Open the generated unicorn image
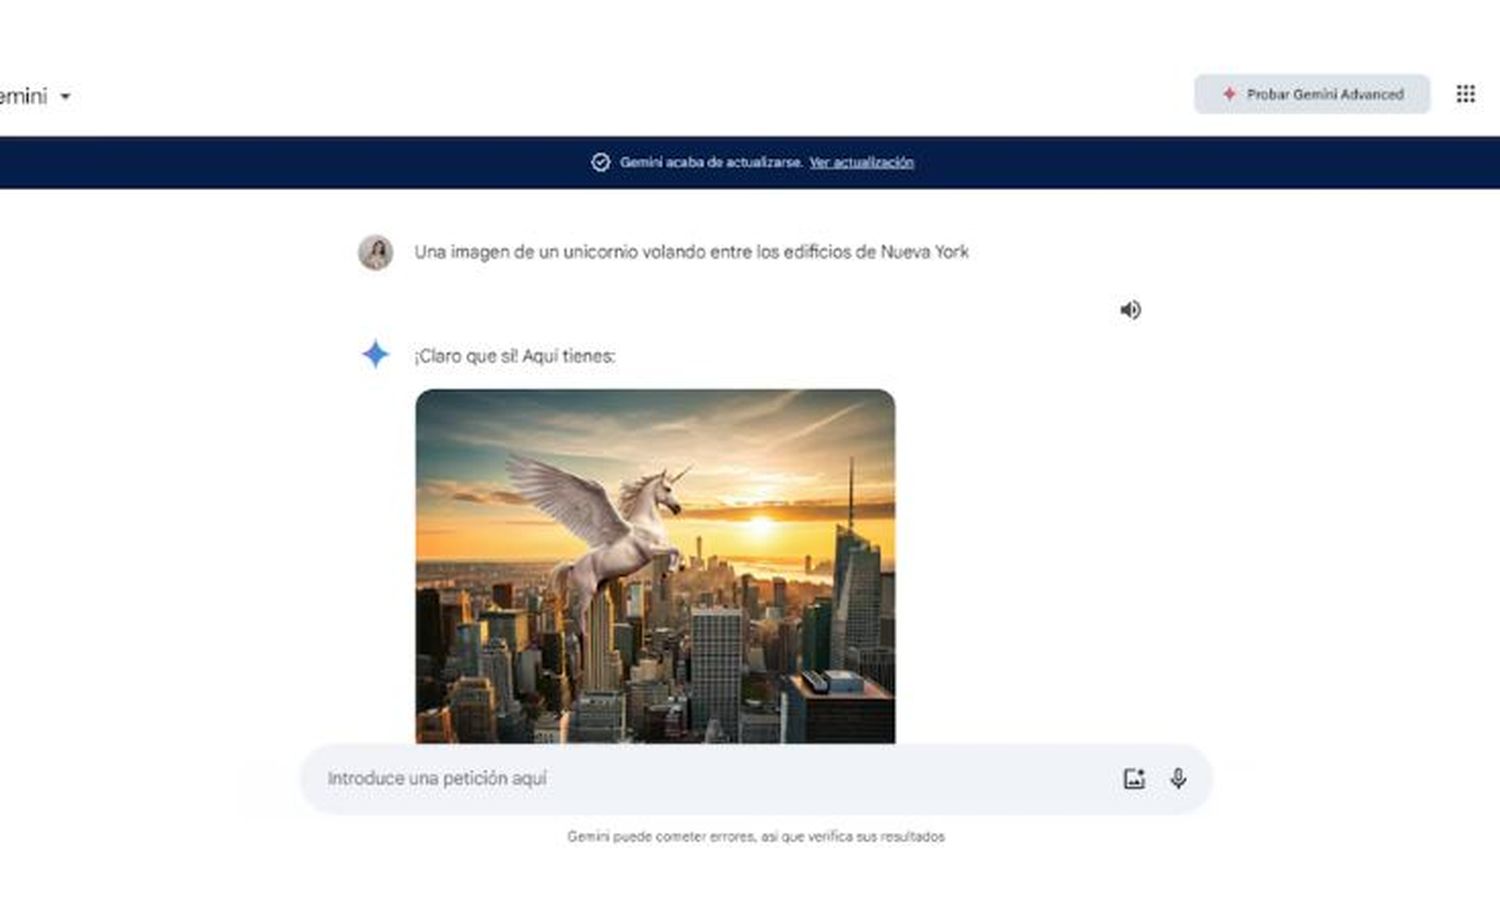The image size is (1500, 913). pyautogui.click(x=655, y=566)
